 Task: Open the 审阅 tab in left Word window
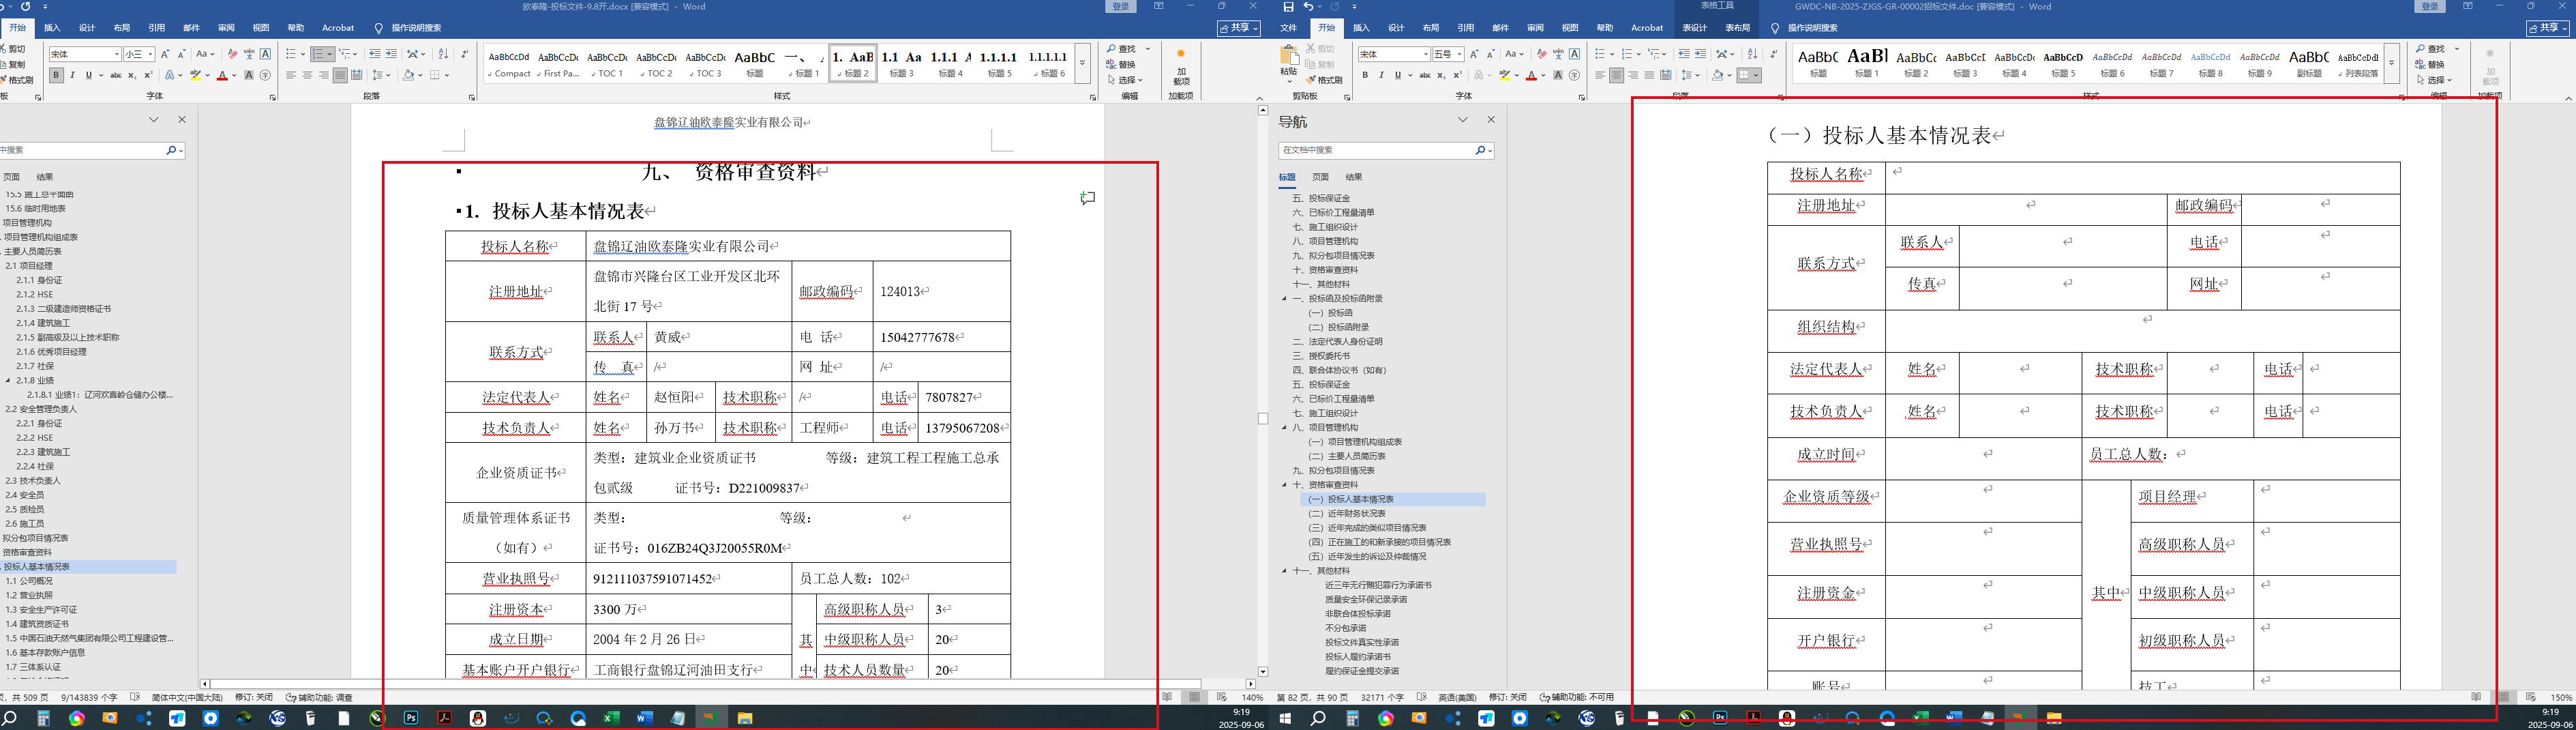pos(226,28)
